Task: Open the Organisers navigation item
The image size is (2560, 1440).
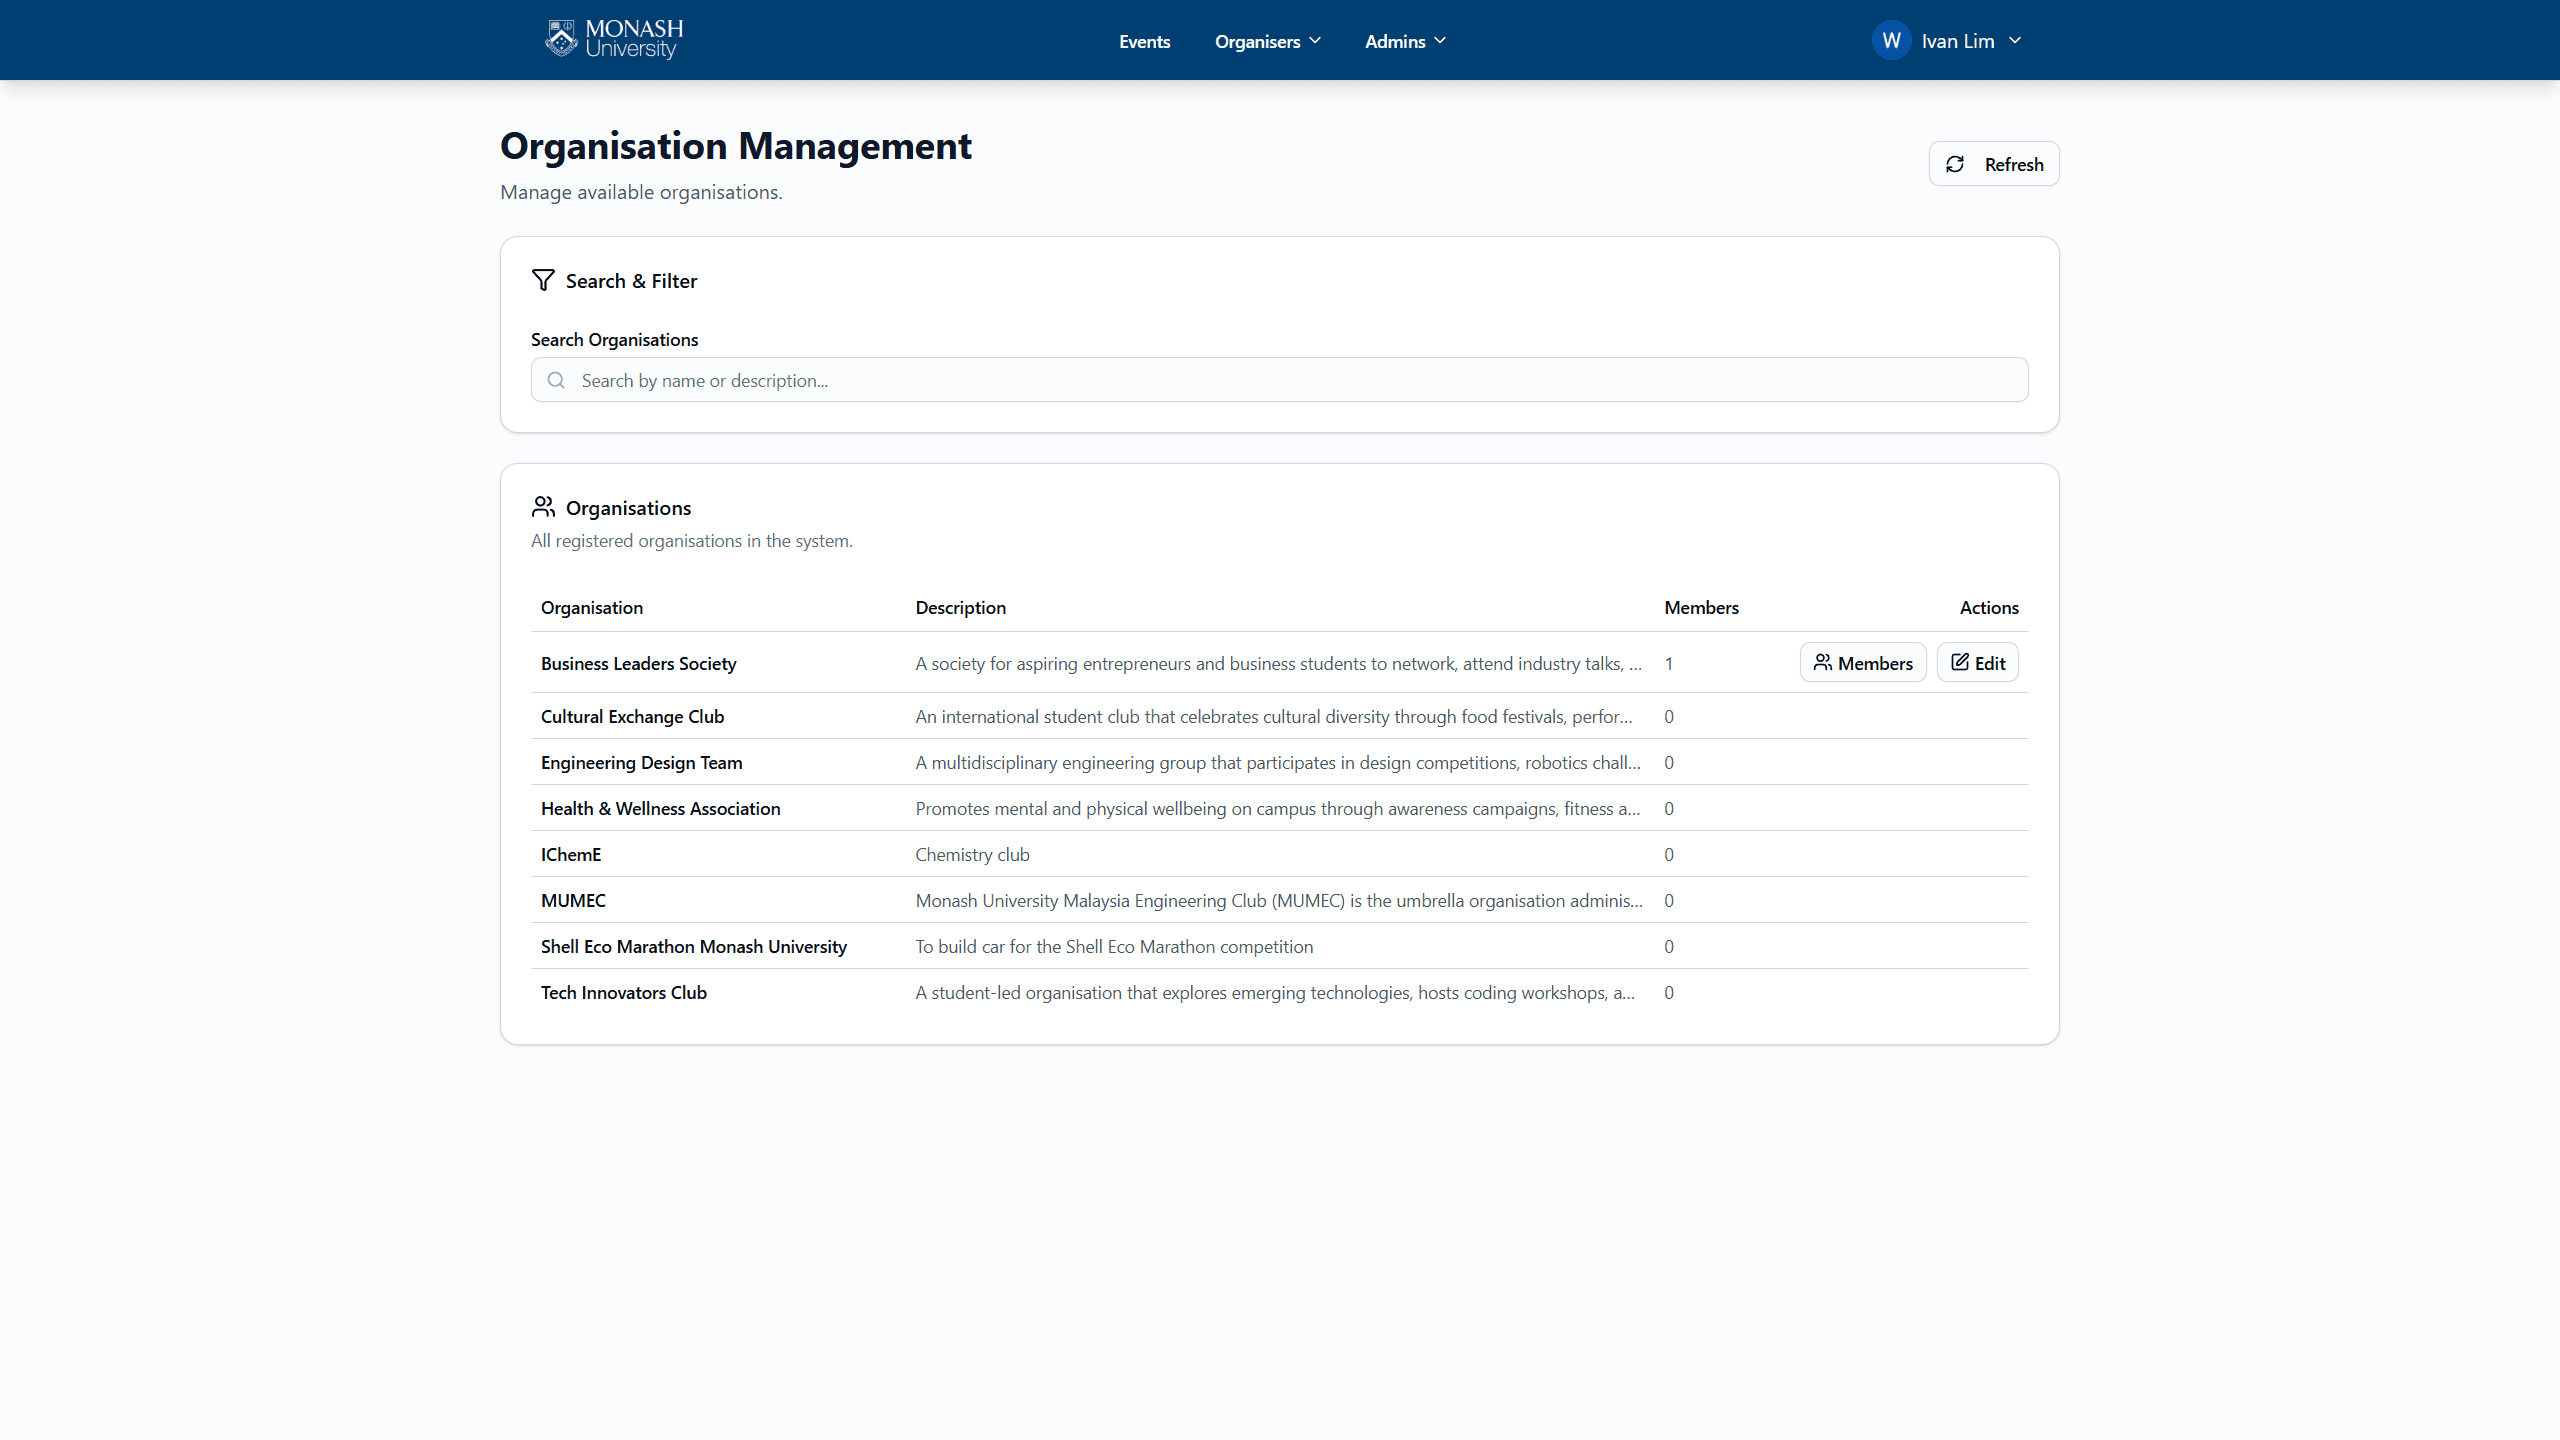Action: point(1258,41)
